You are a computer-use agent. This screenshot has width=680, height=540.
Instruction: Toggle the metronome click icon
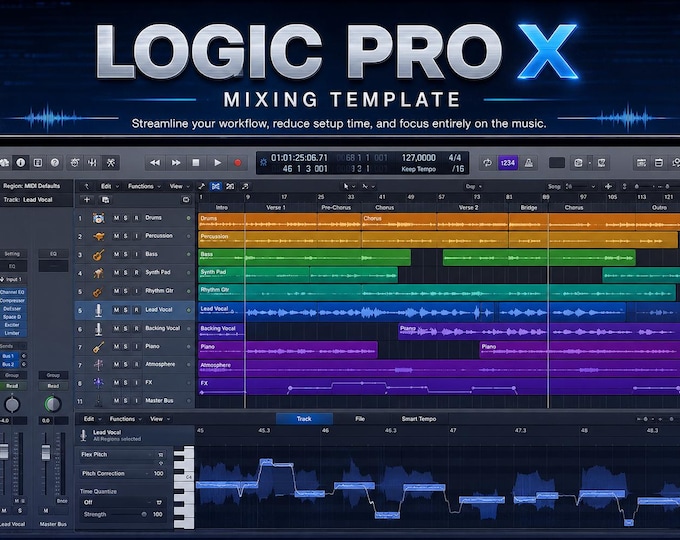529,163
